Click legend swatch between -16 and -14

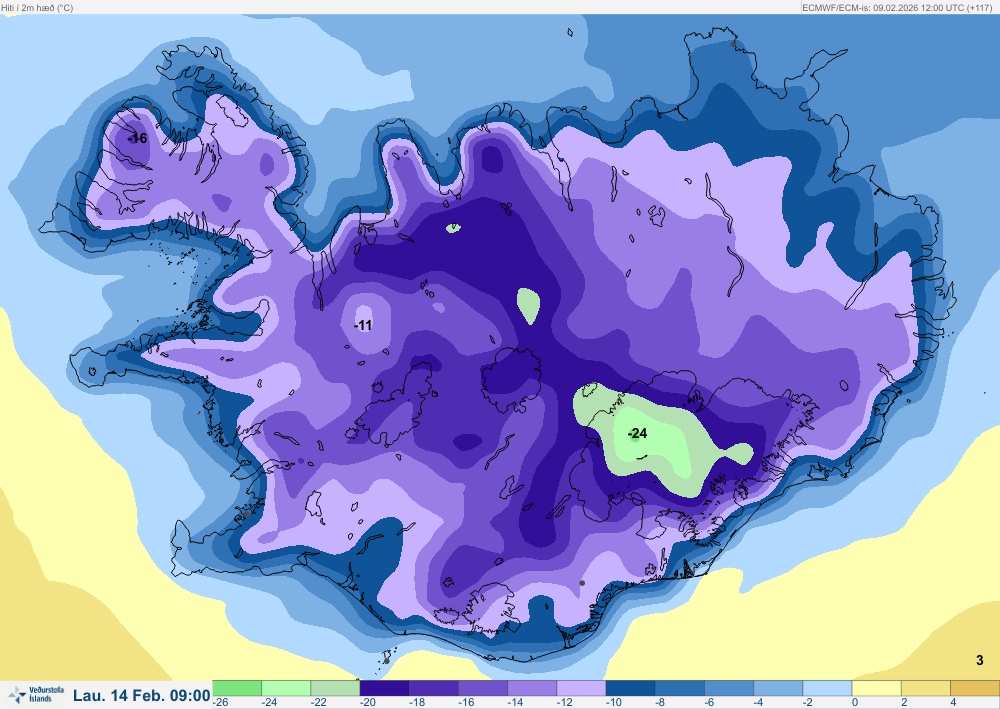click(x=482, y=688)
